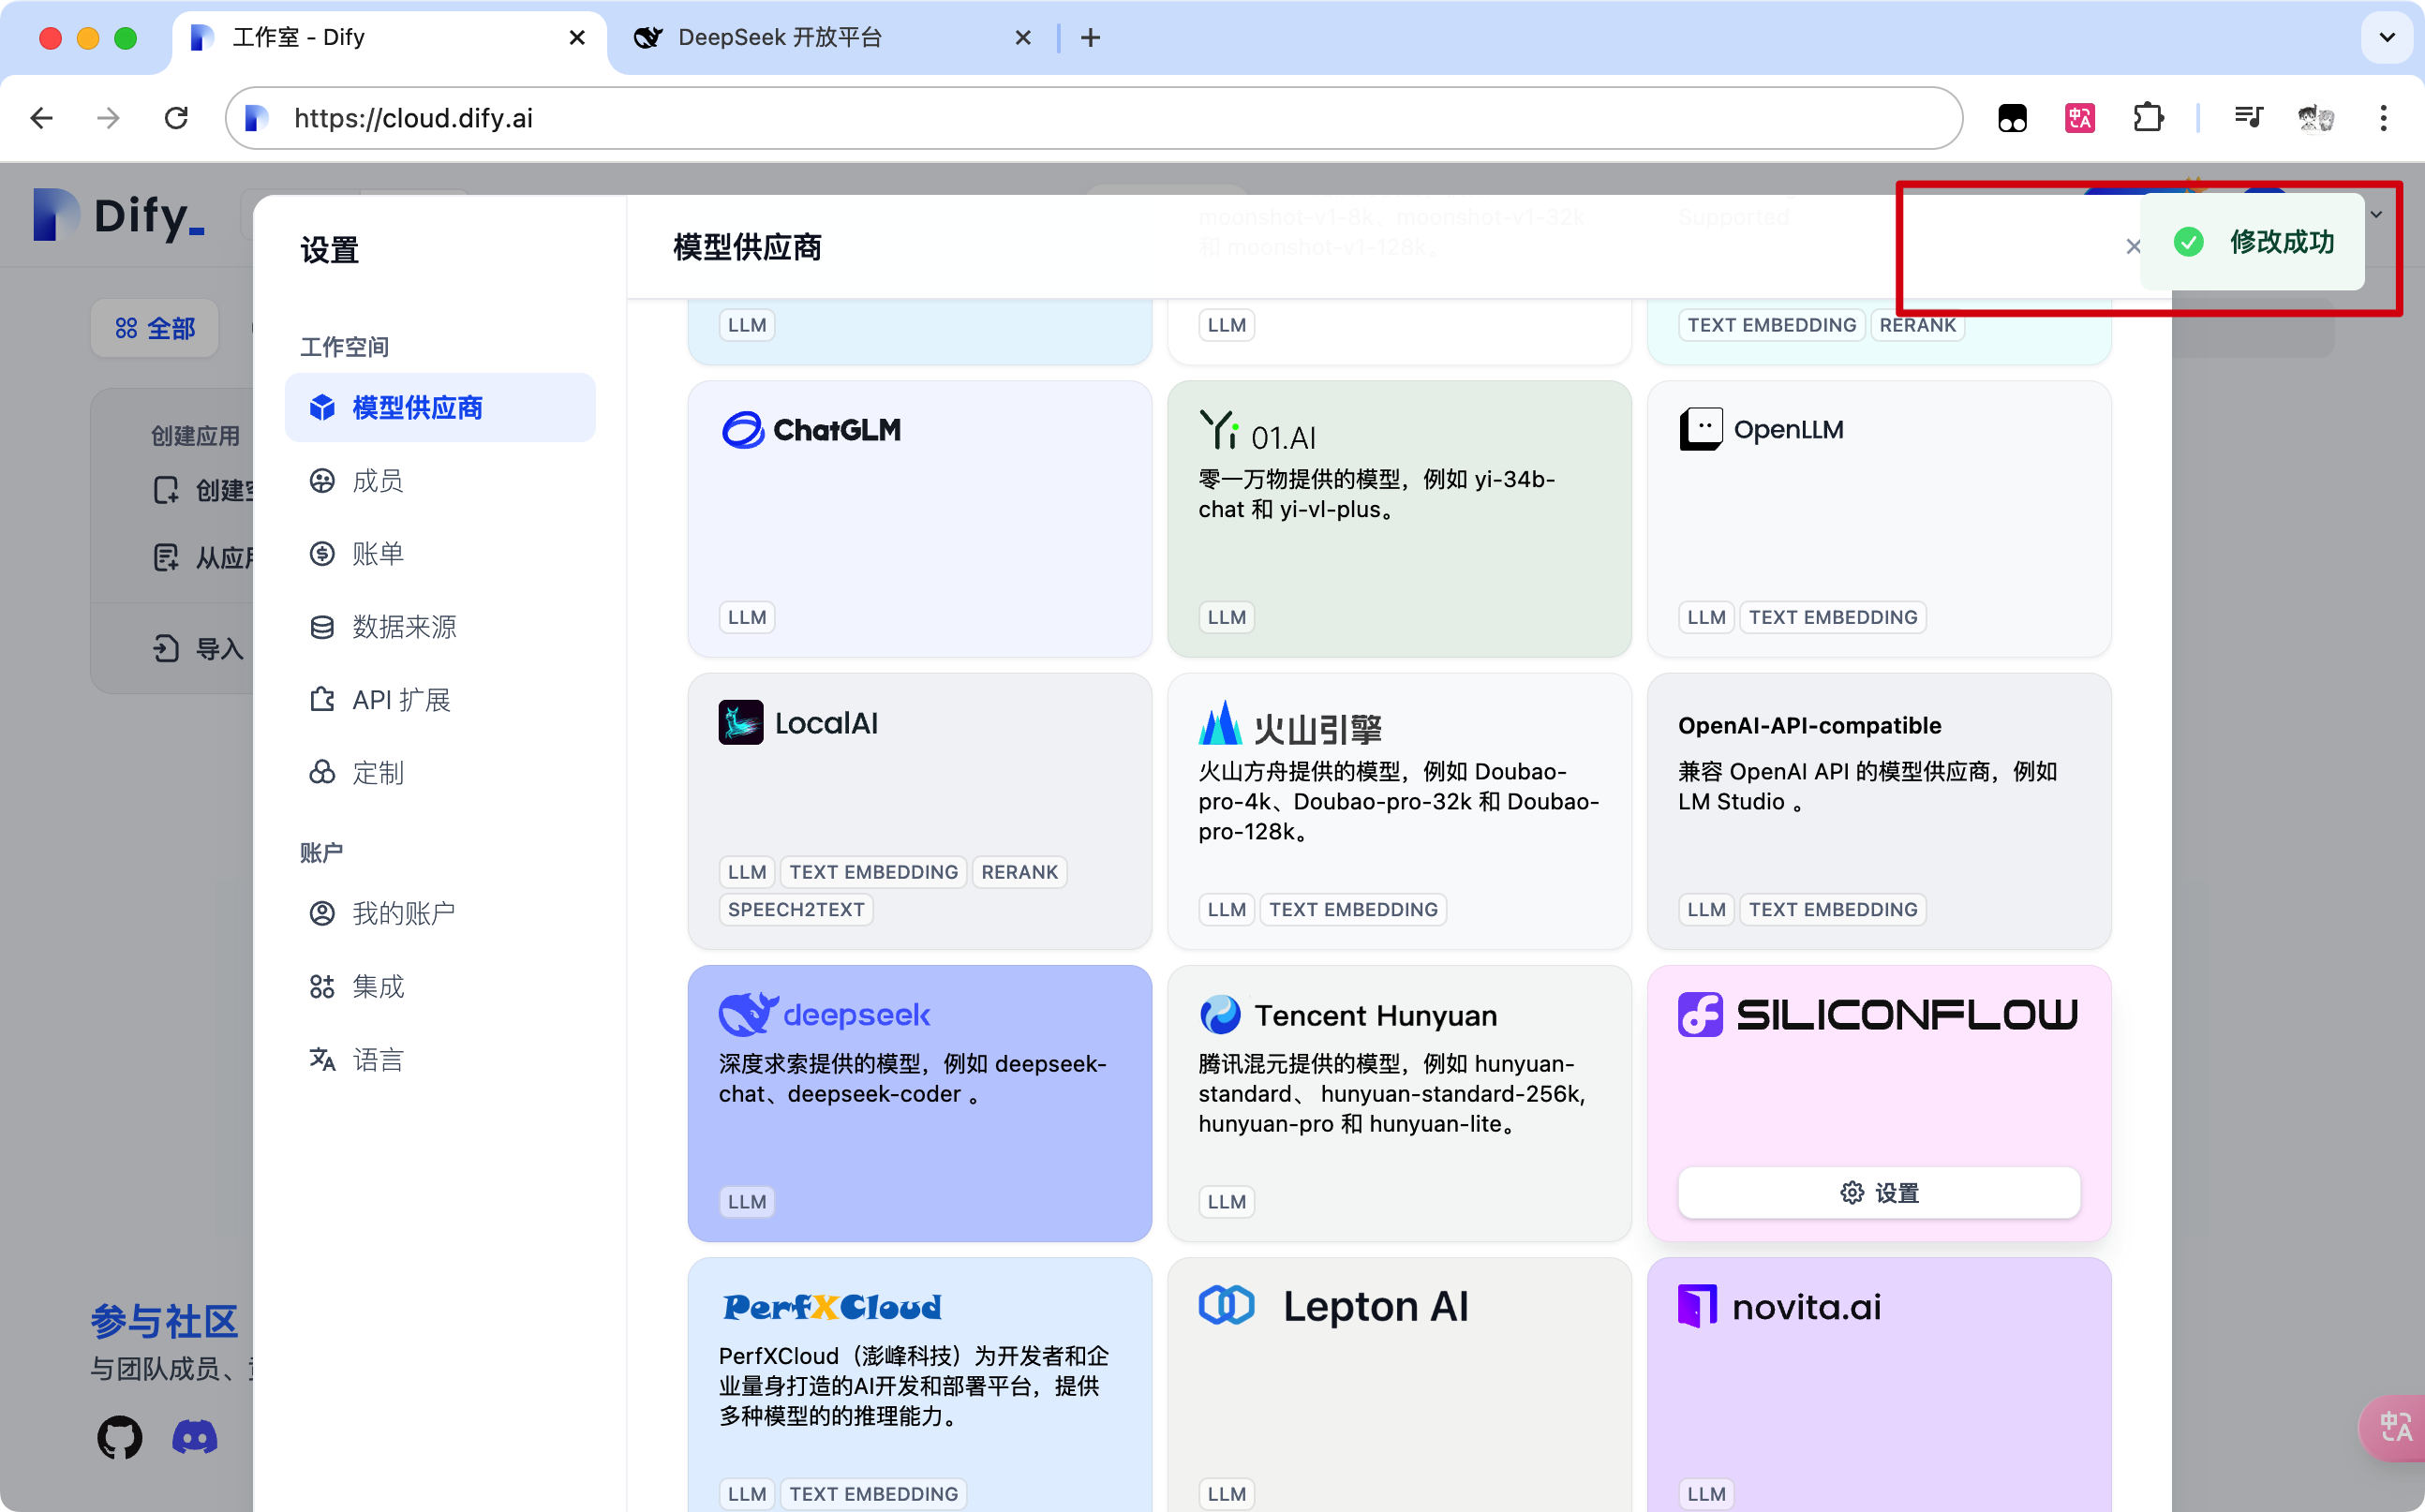
Task: Select the novita.ai provider logo
Action: [x=1780, y=1307]
